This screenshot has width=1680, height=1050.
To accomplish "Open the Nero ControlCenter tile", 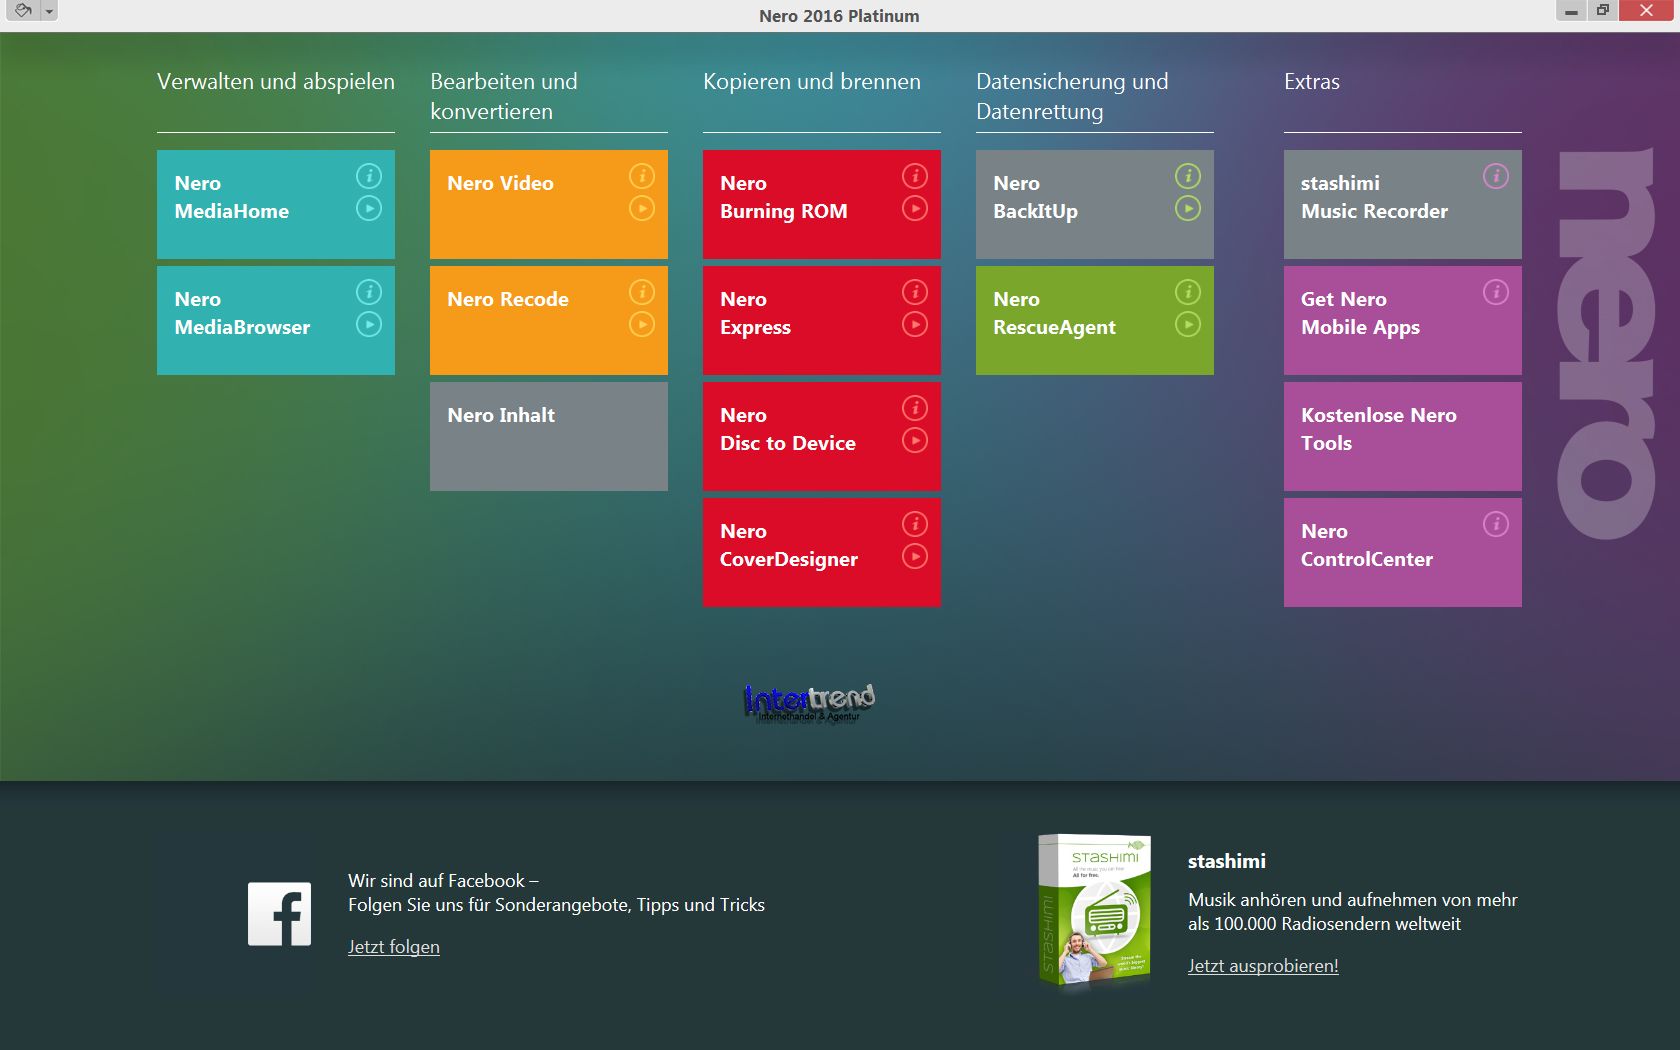I will coord(1403,552).
